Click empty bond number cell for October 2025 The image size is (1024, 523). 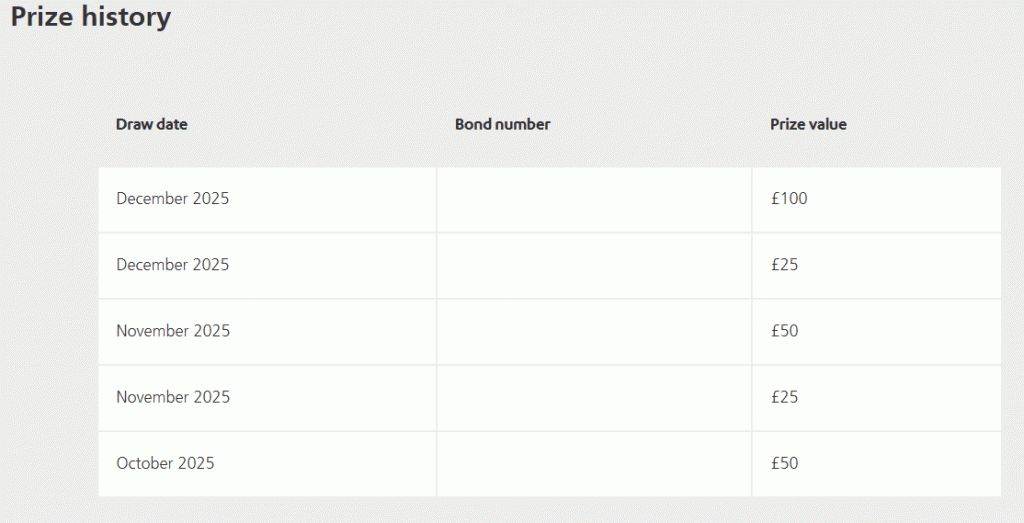(594, 463)
